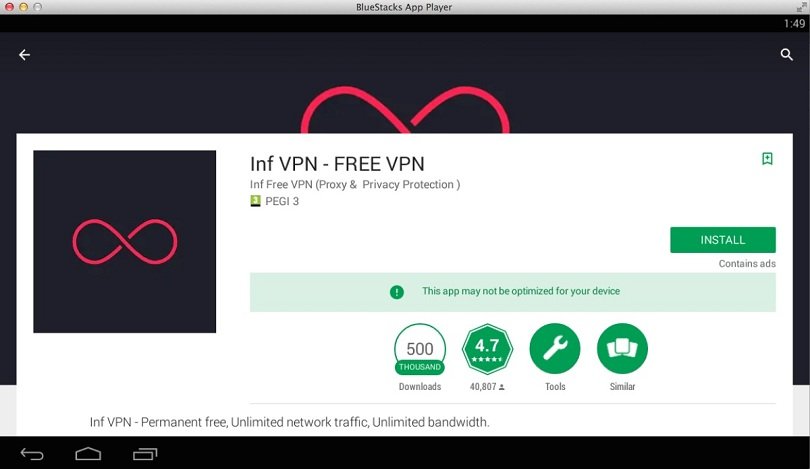The height and width of the screenshot is (469, 810).
Task: Open developer Inf Free VPN link
Action: [355, 184]
